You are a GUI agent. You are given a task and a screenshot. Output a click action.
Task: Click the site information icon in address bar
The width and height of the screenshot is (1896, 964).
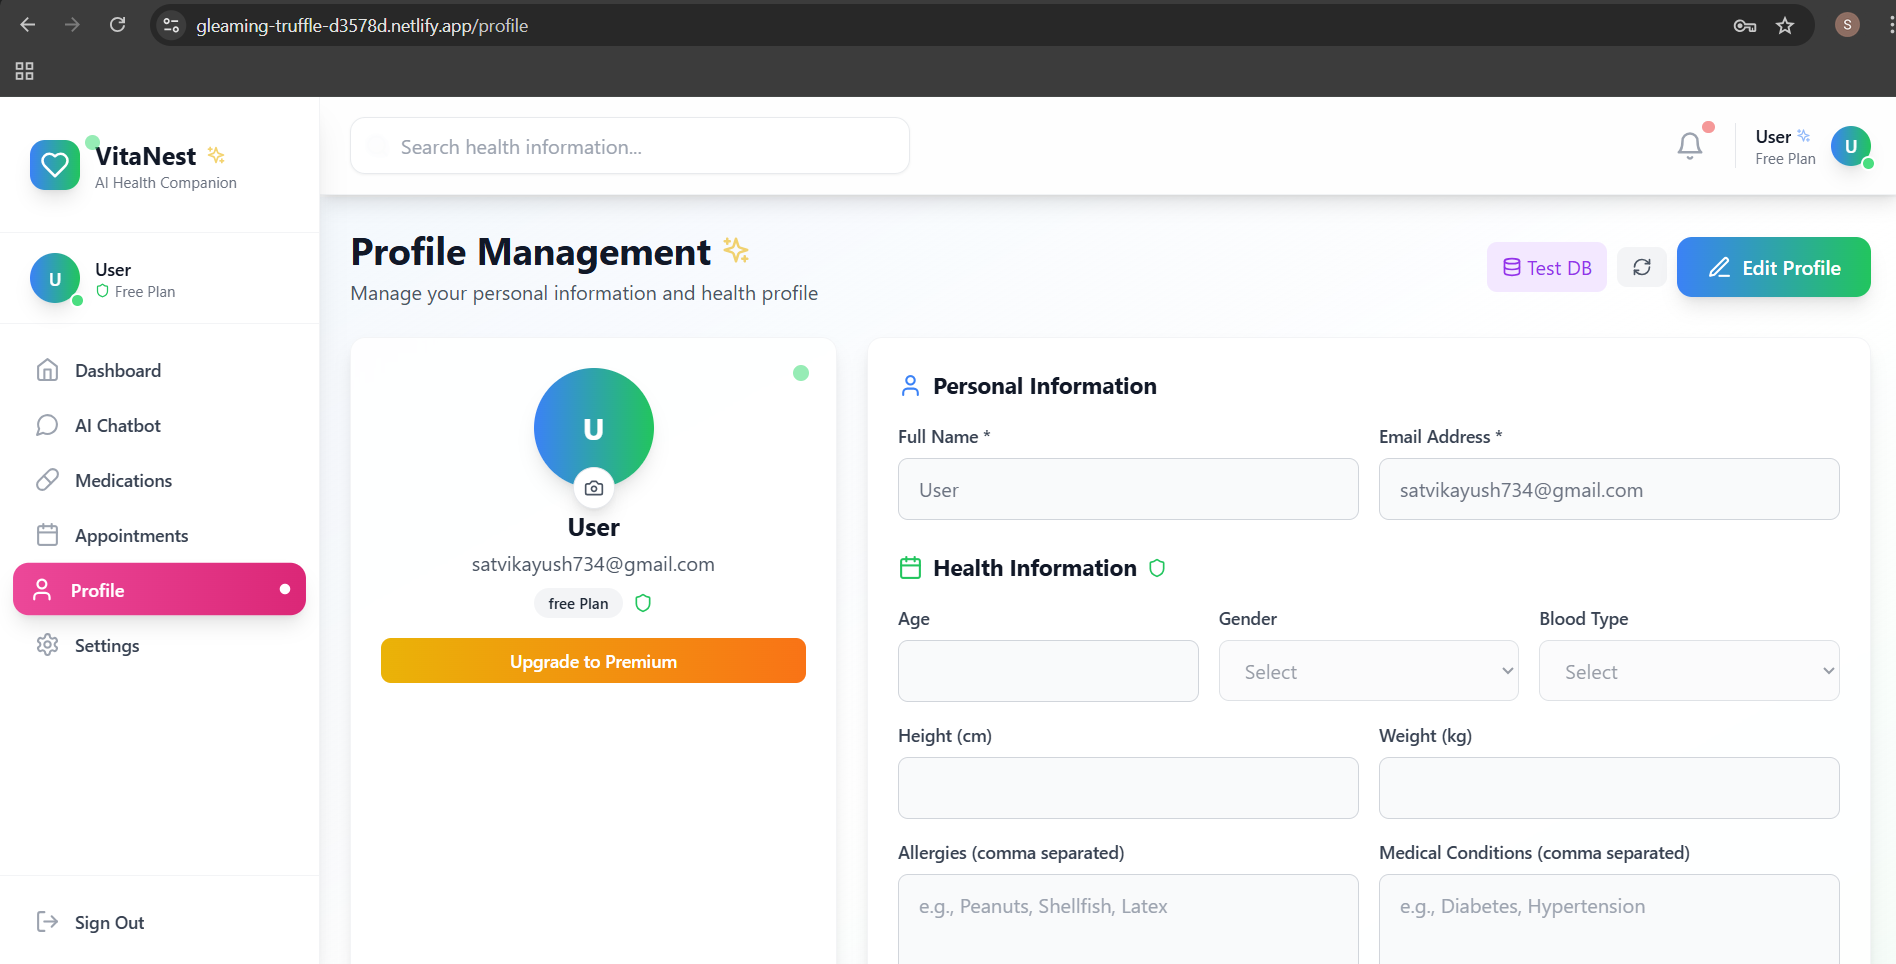point(172,25)
